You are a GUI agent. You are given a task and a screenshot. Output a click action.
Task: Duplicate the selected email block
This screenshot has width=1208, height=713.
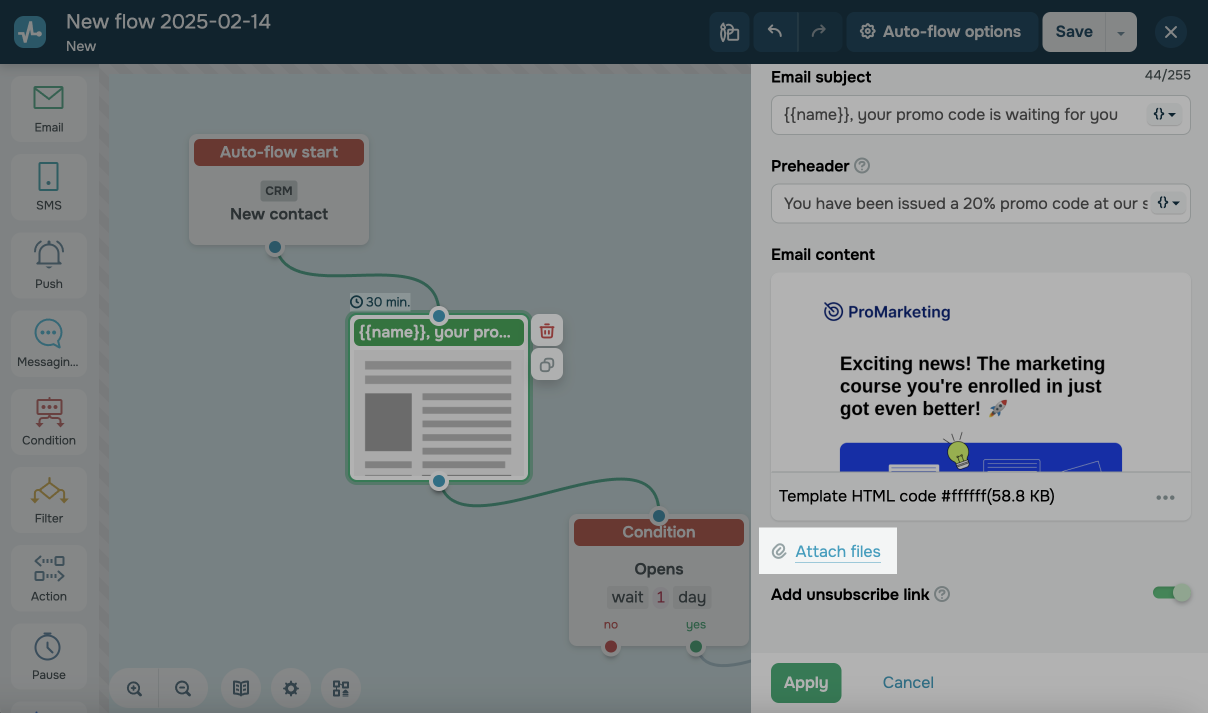pos(546,365)
